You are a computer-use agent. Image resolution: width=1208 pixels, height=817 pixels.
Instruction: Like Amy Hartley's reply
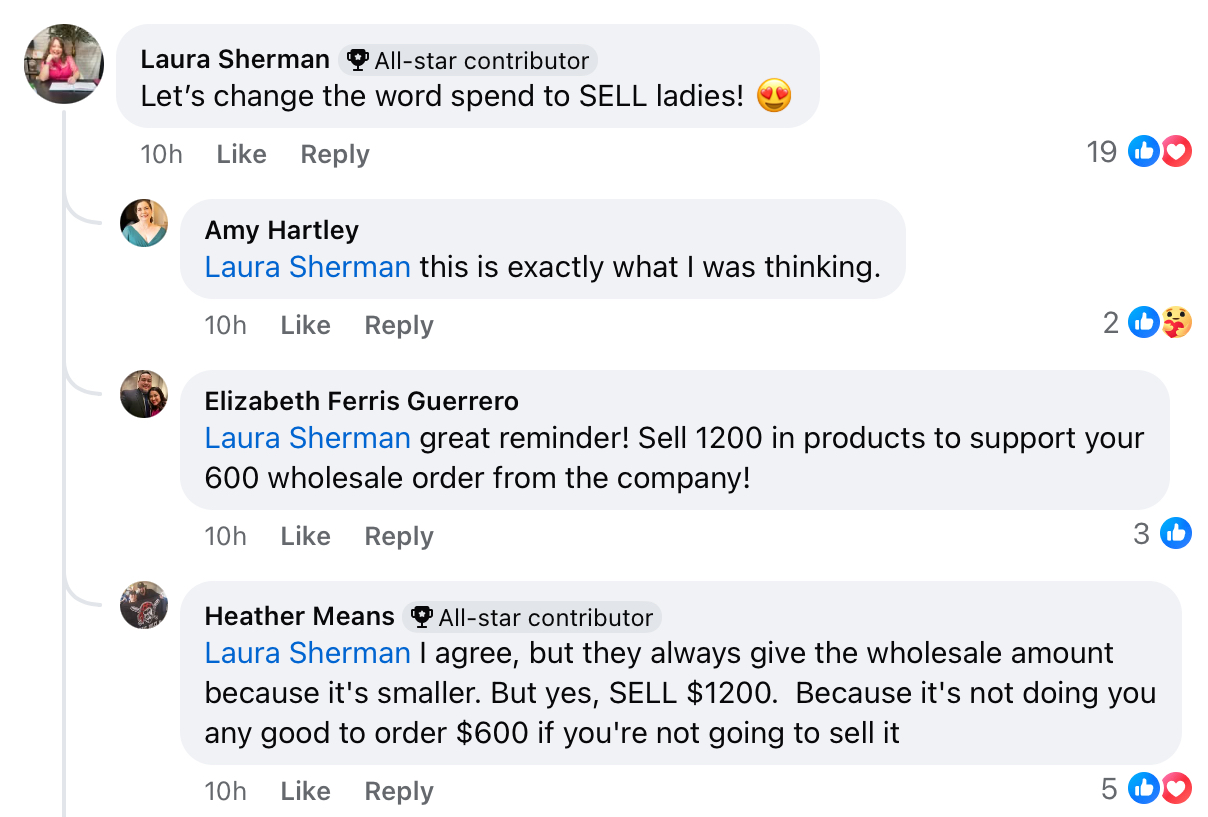(x=306, y=325)
